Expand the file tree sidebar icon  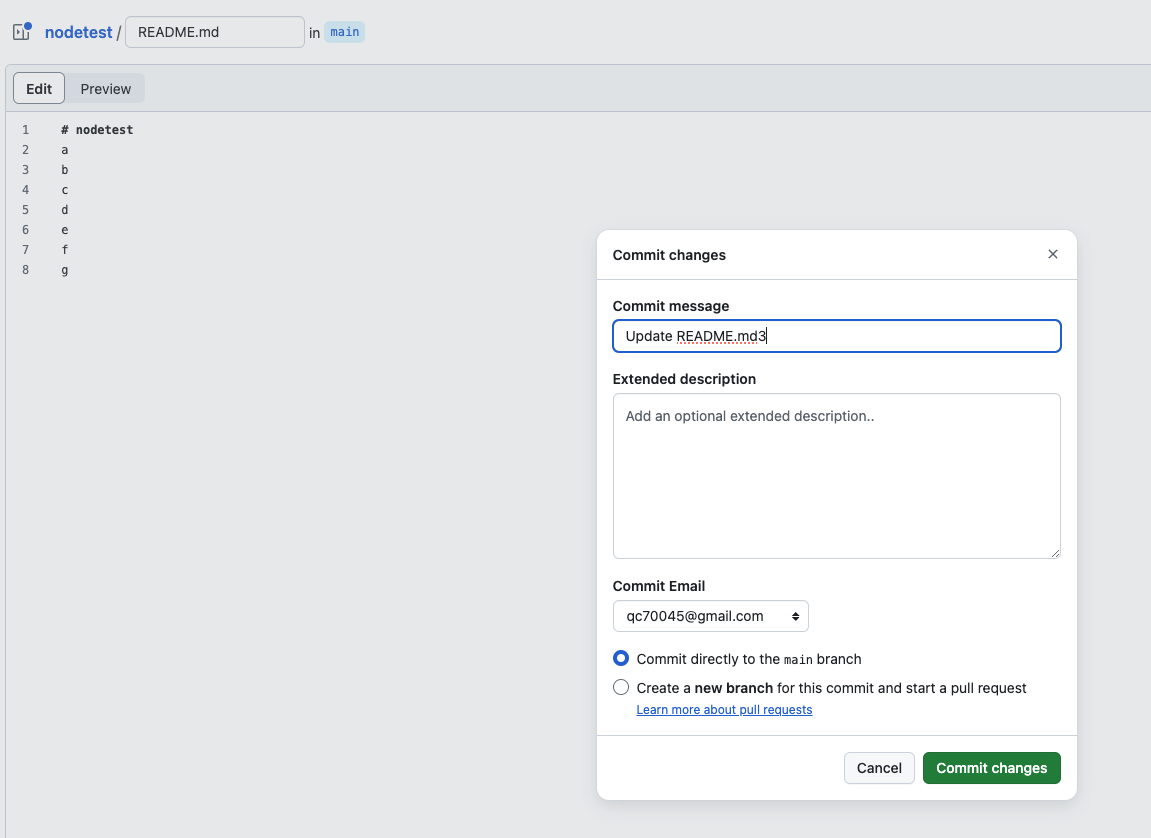(x=21, y=32)
